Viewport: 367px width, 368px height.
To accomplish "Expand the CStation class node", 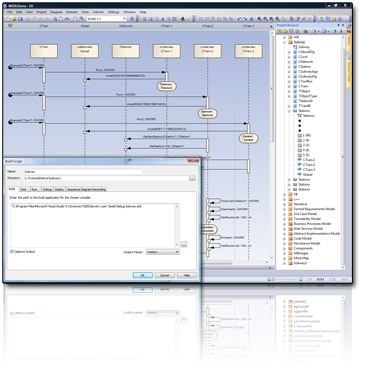I will (289, 67).
